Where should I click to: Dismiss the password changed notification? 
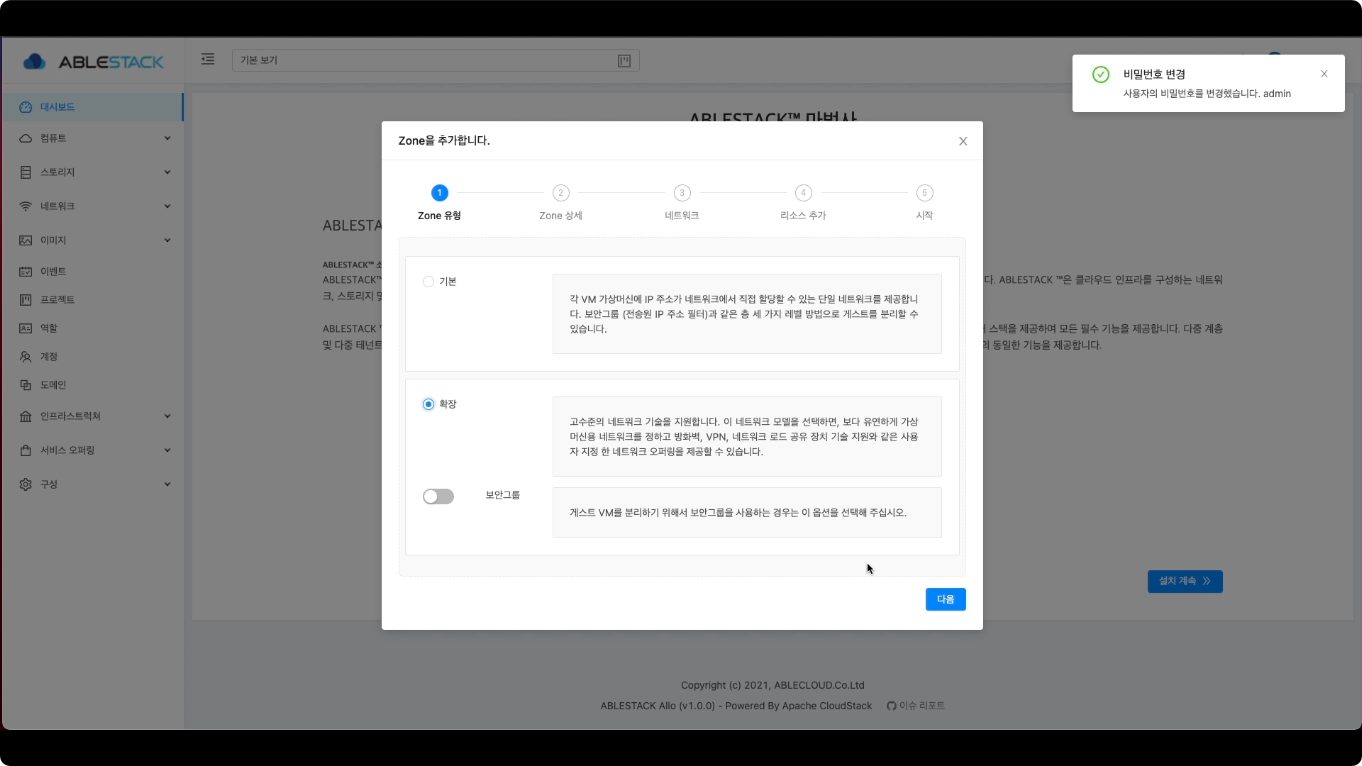point(1324,74)
